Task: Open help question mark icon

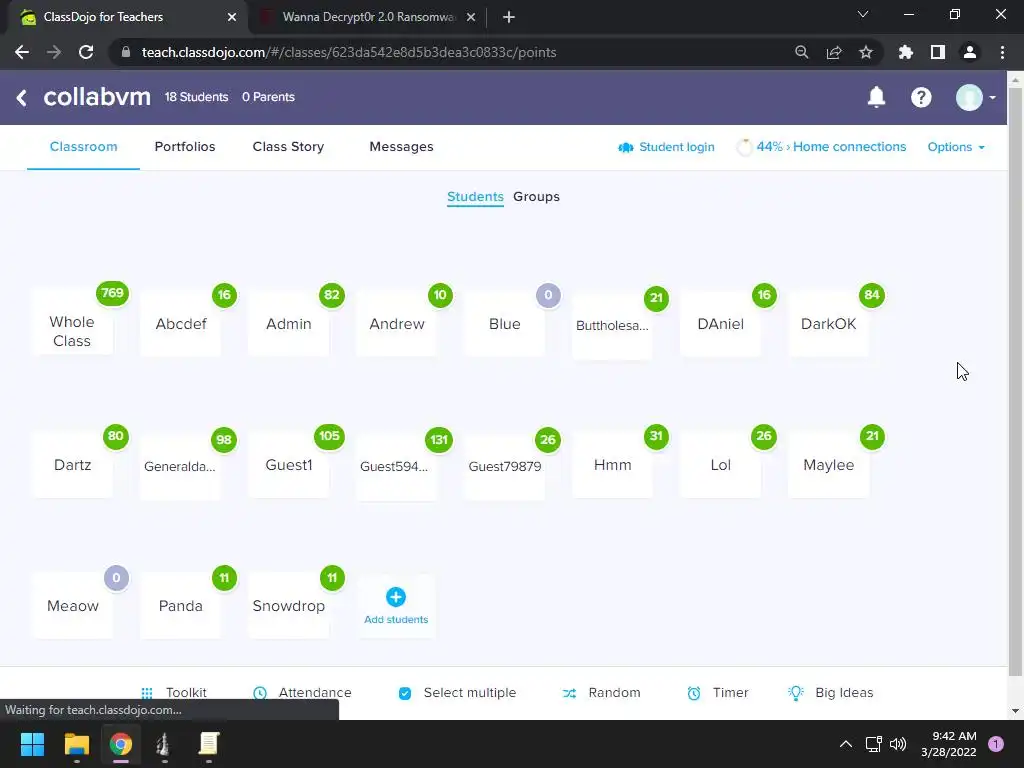Action: (921, 97)
